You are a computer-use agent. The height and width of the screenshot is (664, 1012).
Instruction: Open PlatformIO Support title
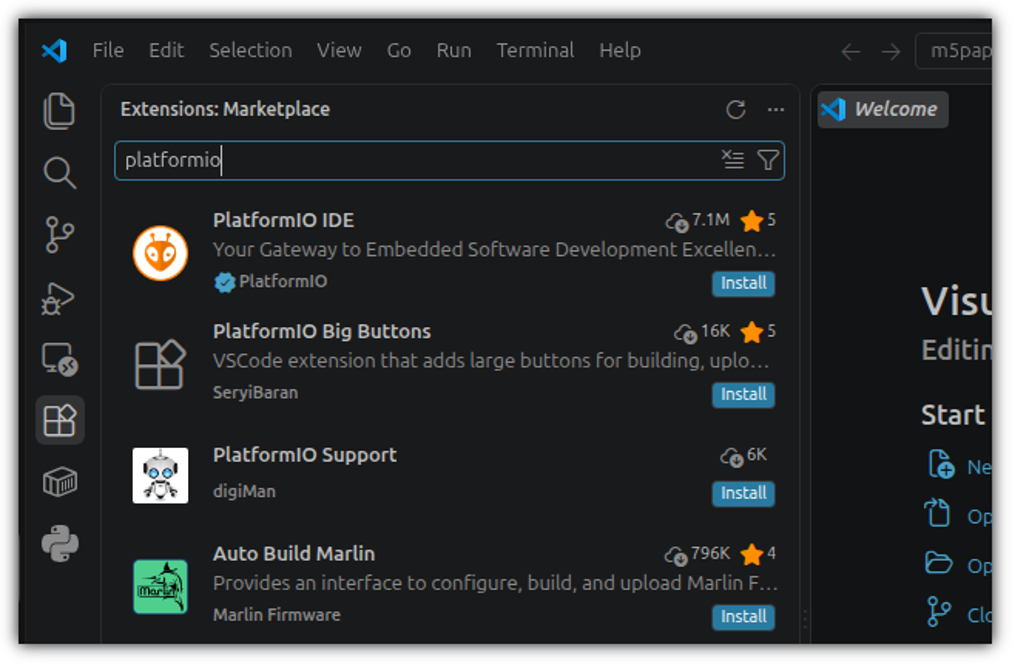click(x=305, y=455)
